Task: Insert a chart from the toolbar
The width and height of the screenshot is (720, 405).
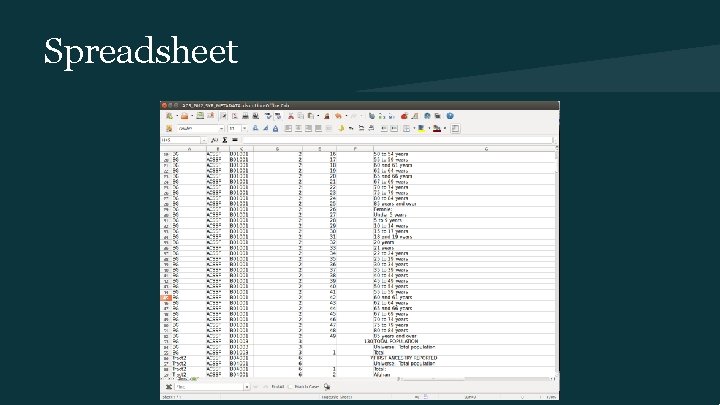Action: pyautogui.click(x=405, y=116)
